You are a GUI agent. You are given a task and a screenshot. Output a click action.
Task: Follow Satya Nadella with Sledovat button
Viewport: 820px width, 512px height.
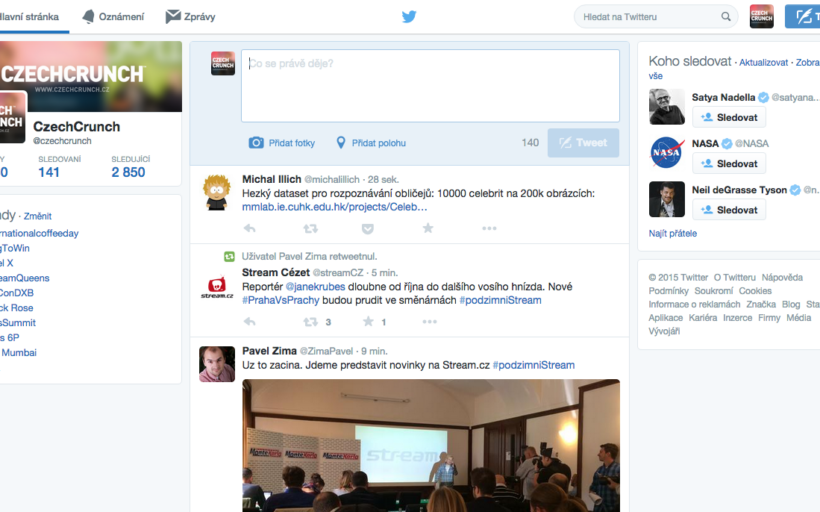[729, 117]
